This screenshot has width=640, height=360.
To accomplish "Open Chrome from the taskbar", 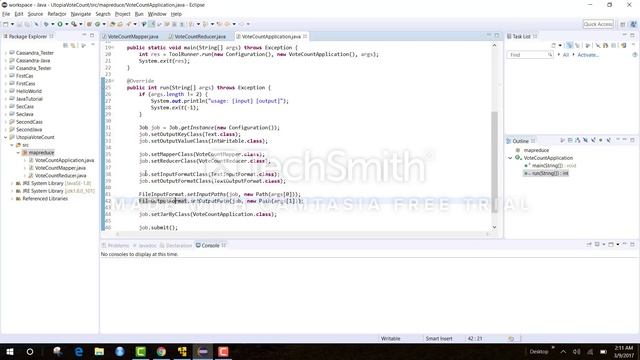I will tap(161, 351).
